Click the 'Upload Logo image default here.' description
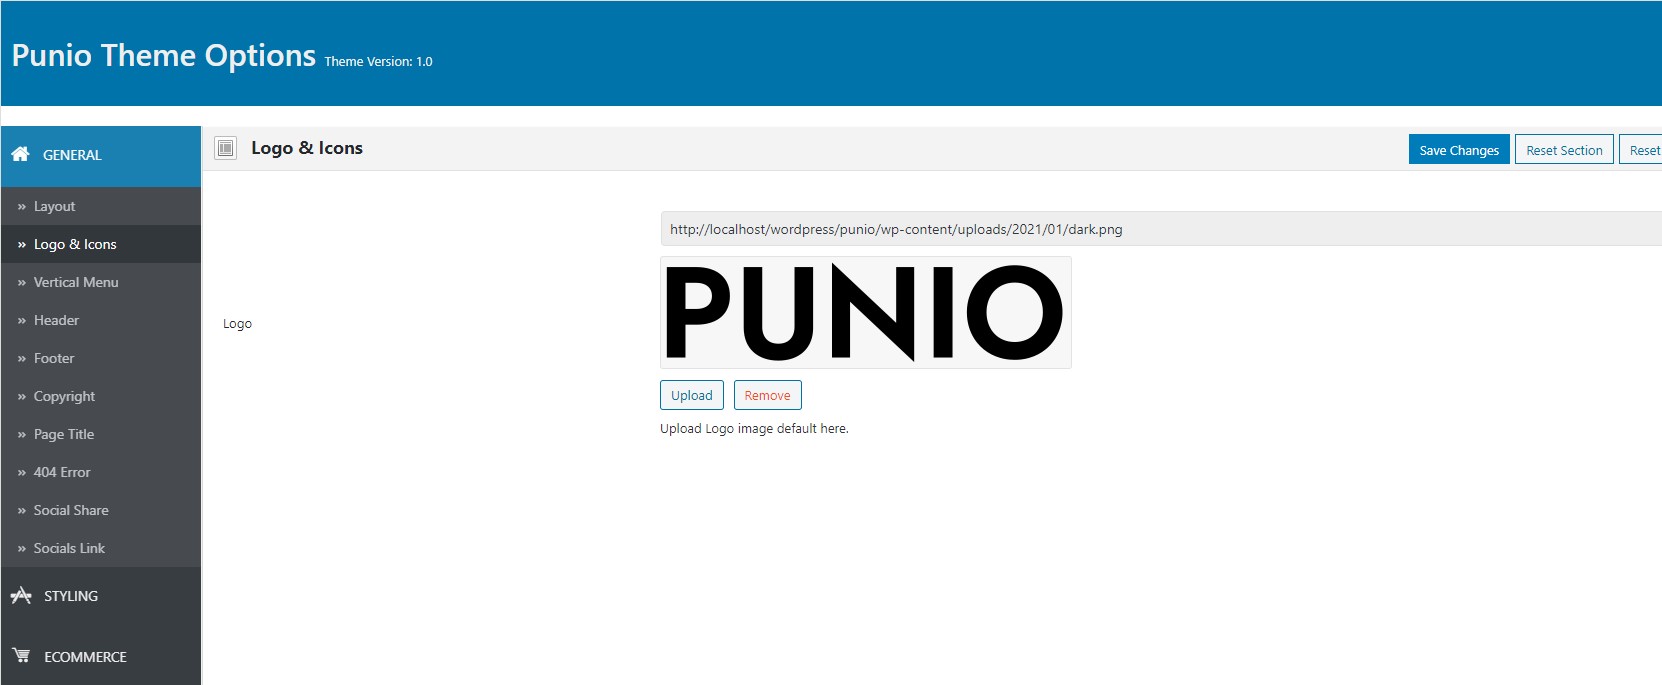This screenshot has height=685, width=1662. pyautogui.click(x=754, y=428)
